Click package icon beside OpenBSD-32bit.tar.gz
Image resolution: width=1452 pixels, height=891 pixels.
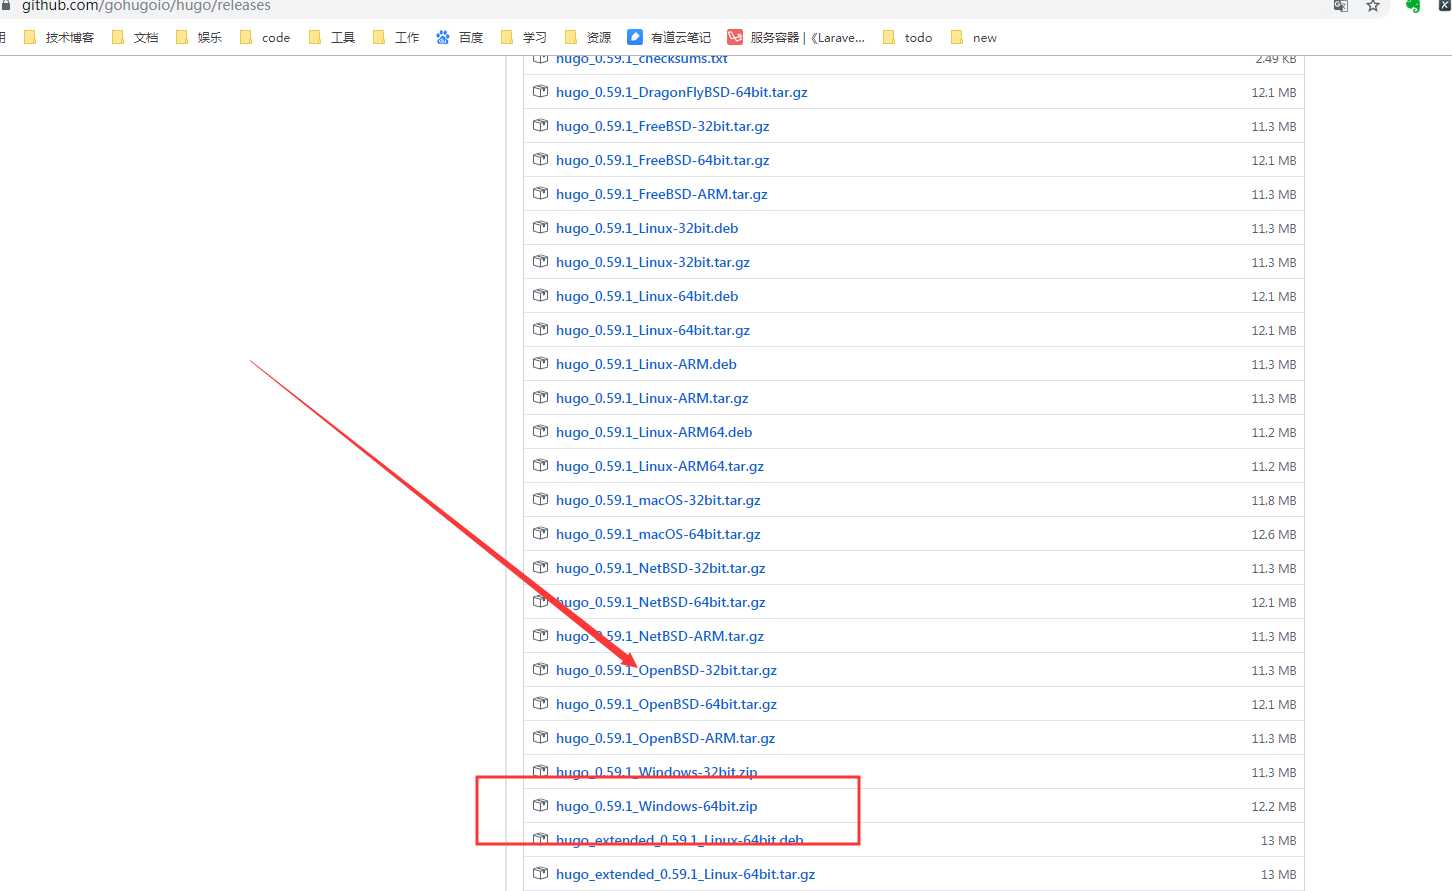point(541,669)
